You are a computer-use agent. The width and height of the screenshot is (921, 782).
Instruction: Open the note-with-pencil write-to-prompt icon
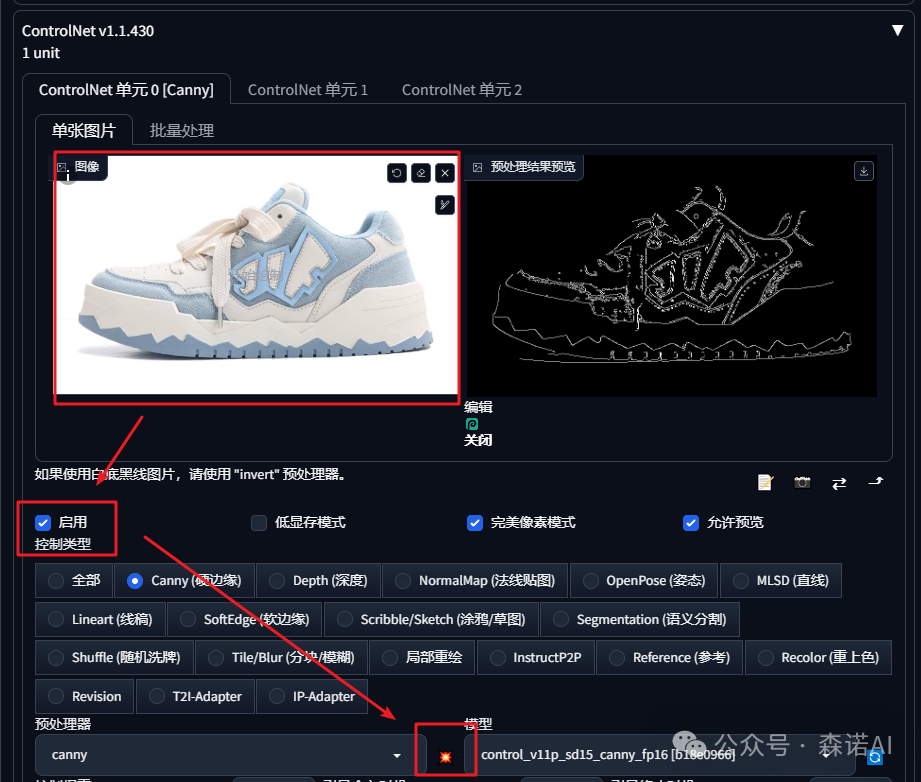[764, 482]
